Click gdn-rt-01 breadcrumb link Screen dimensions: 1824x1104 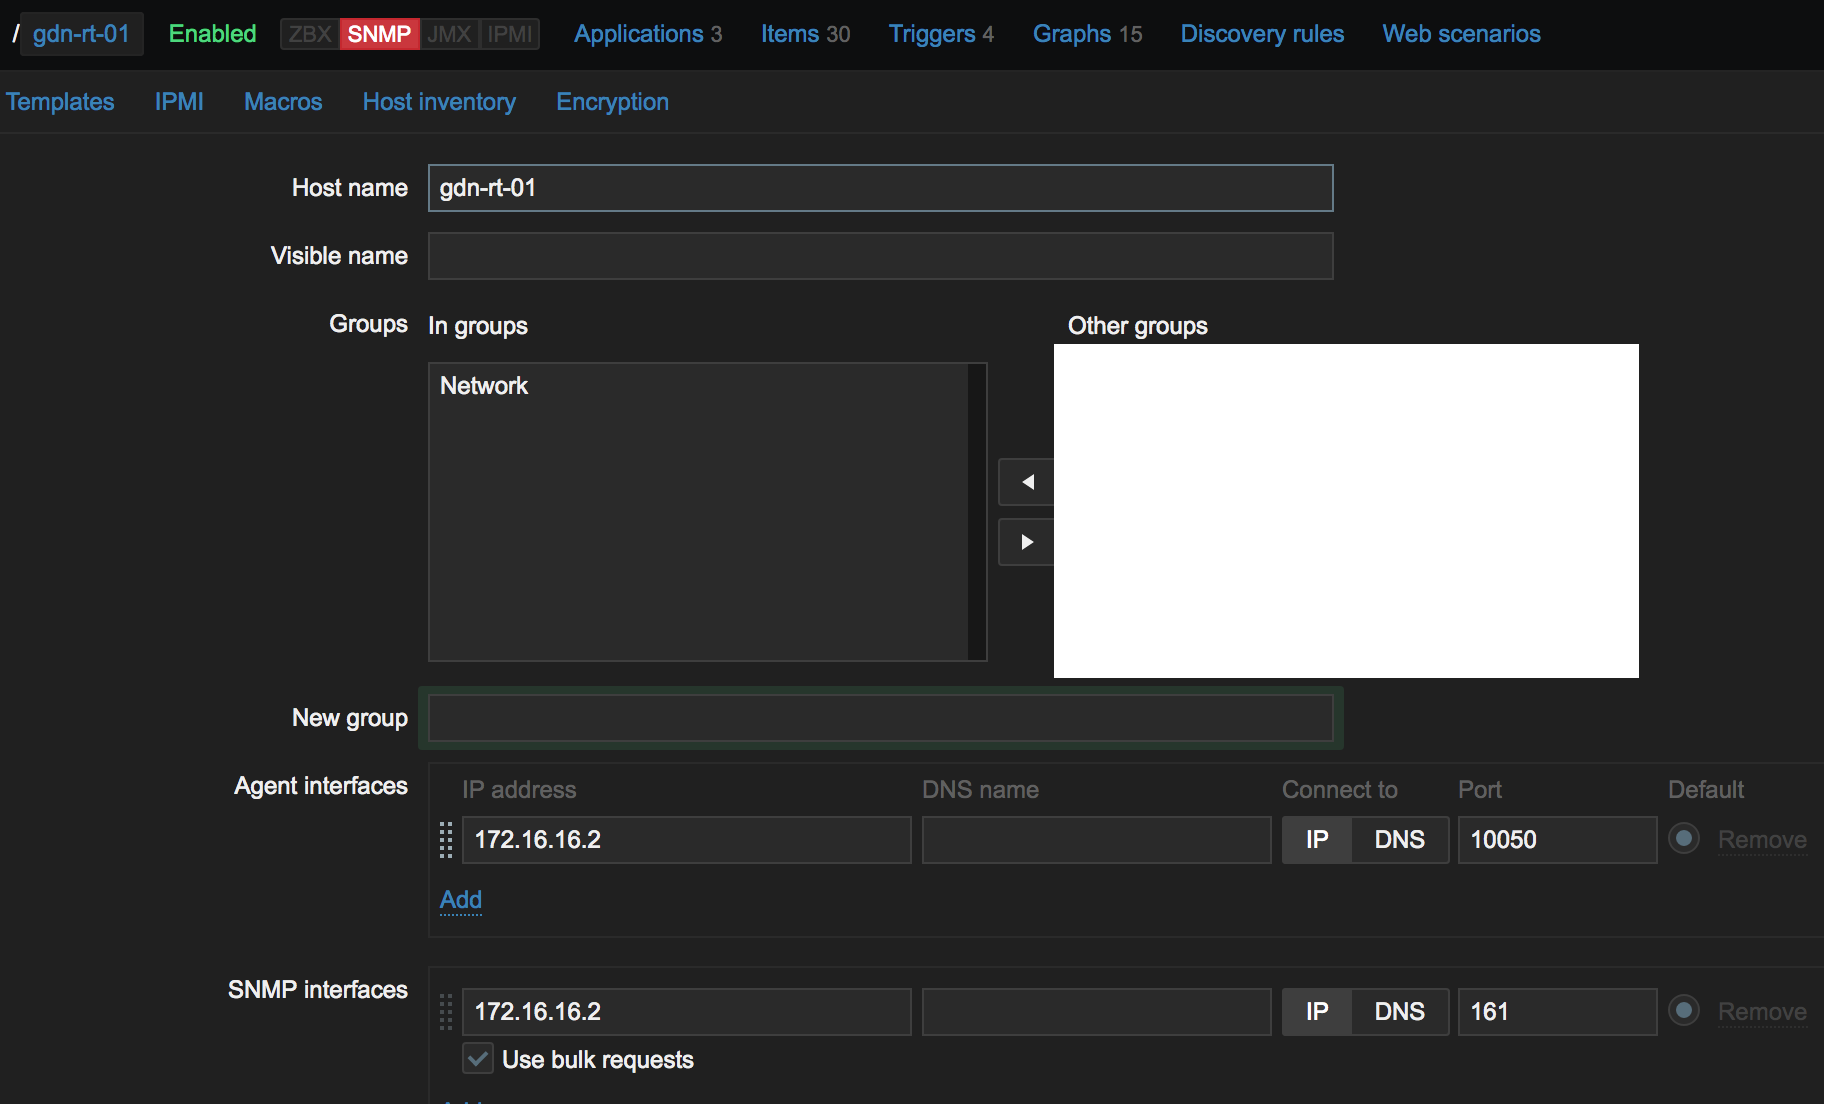pos(81,34)
